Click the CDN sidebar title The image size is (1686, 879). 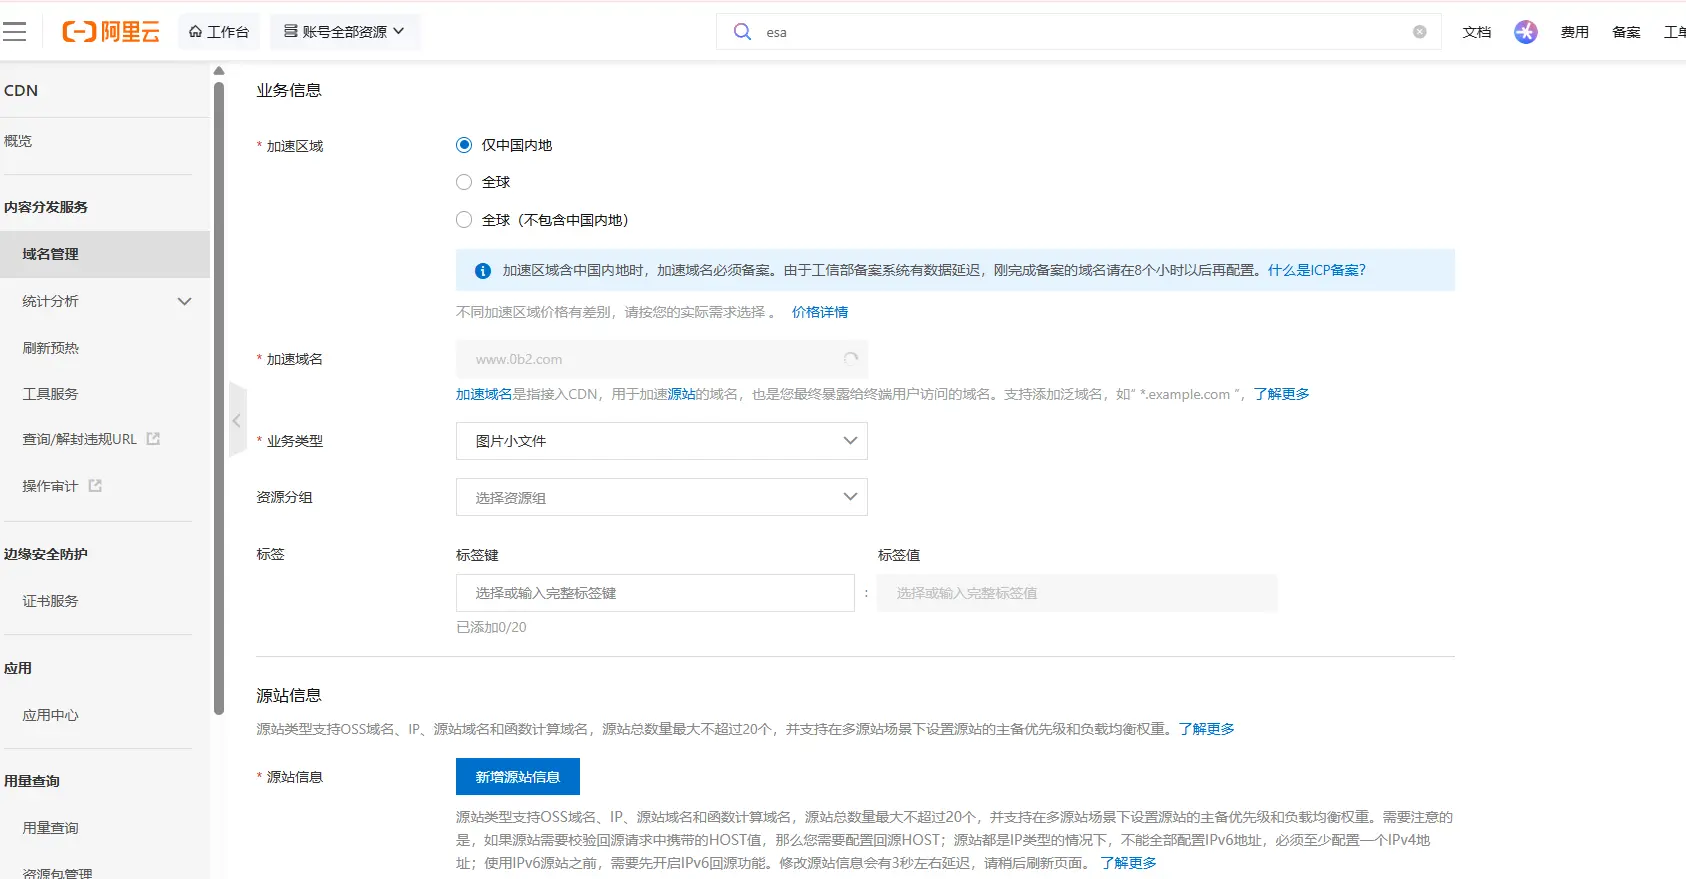tap(21, 90)
